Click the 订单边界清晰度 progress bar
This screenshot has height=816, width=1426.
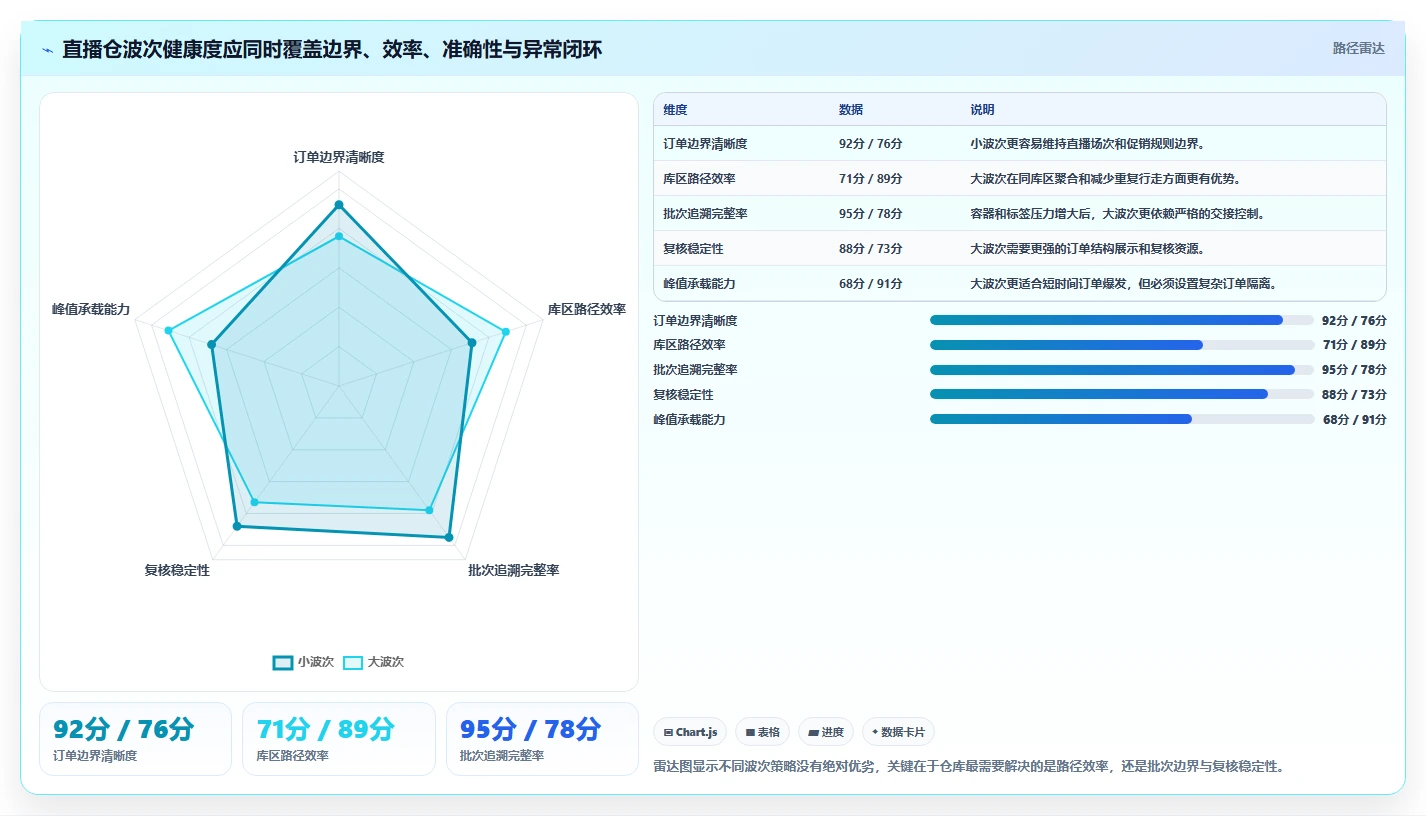(1122, 320)
